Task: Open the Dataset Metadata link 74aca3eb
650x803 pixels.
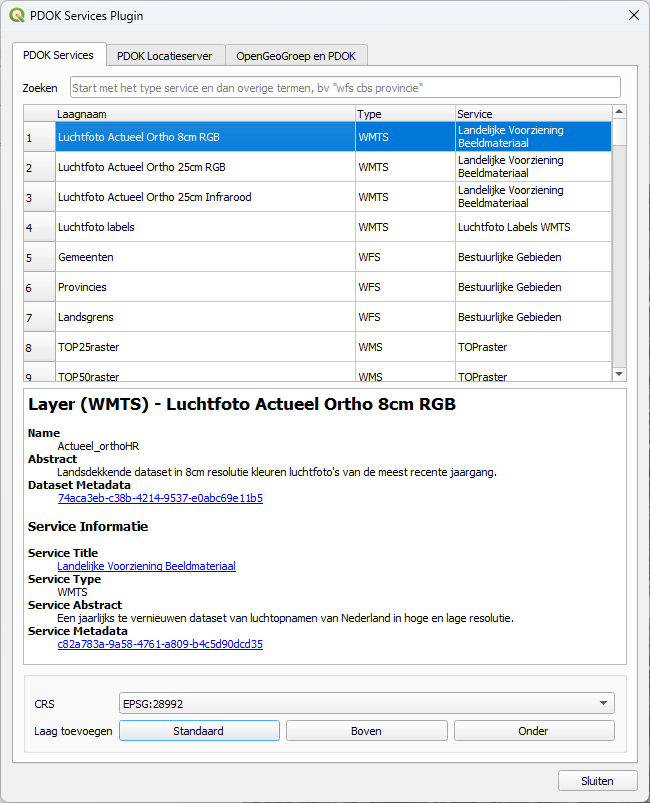Action: tap(160, 498)
